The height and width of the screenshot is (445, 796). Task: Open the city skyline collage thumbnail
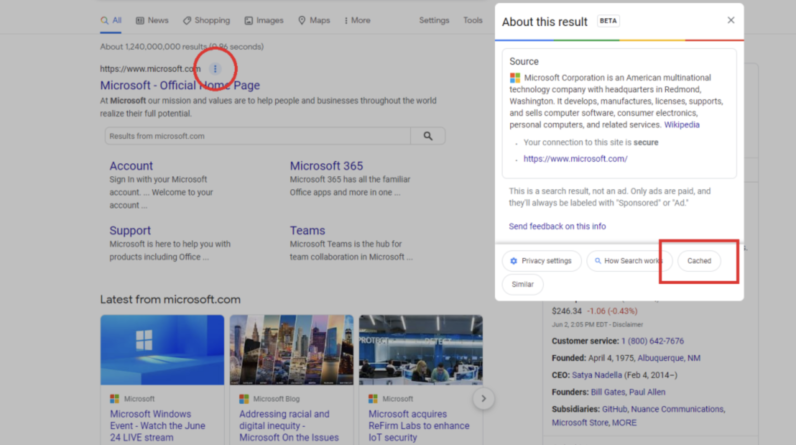coord(291,350)
